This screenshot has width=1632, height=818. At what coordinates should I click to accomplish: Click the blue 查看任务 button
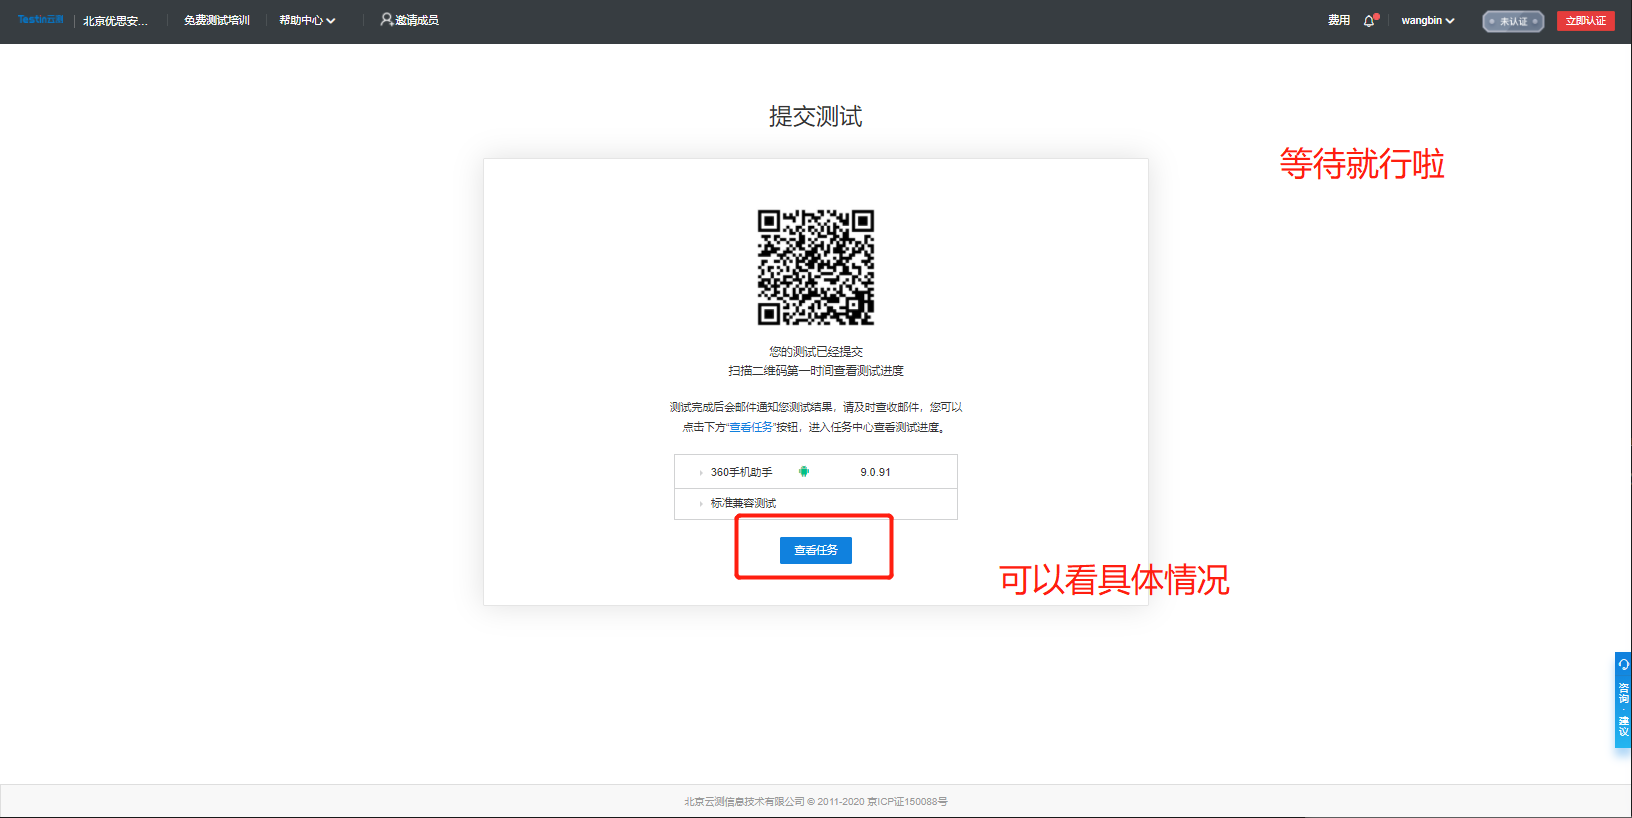coord(816,550)
